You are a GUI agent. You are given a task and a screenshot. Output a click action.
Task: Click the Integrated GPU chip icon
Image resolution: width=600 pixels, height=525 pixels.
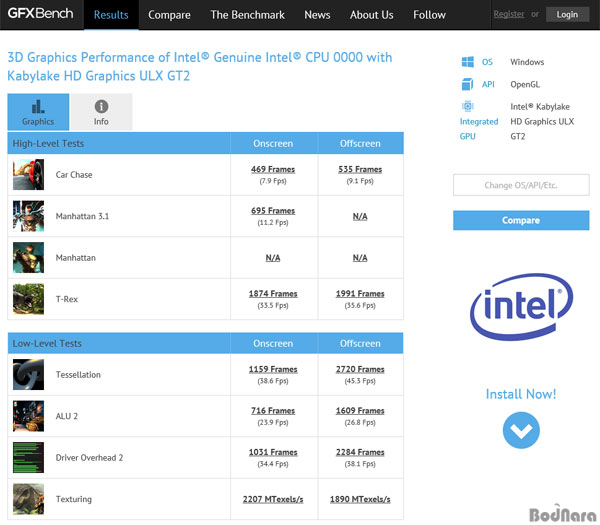coord(468,106)
